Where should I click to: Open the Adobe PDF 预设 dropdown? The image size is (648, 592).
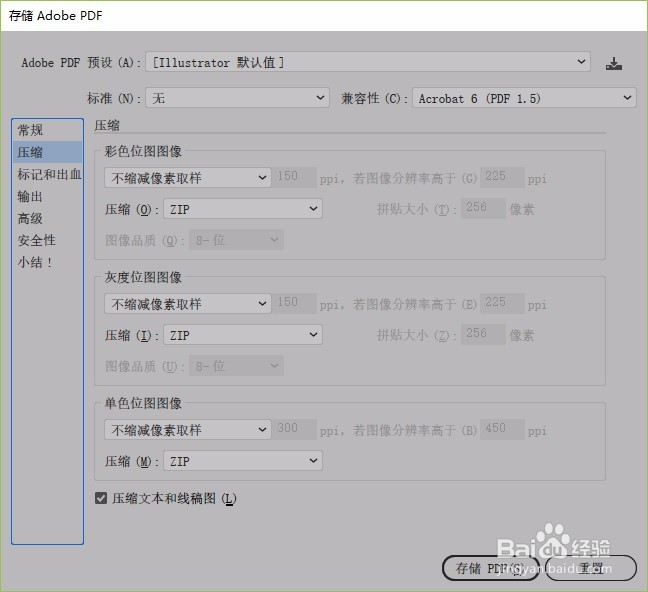pos(368,62)
